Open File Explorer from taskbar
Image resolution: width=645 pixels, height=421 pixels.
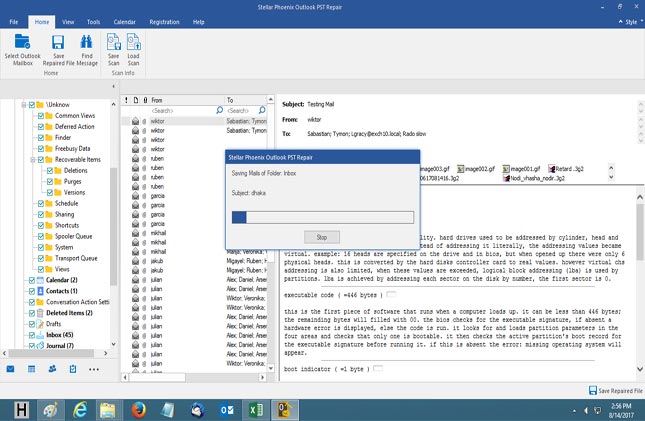[109, 410]
